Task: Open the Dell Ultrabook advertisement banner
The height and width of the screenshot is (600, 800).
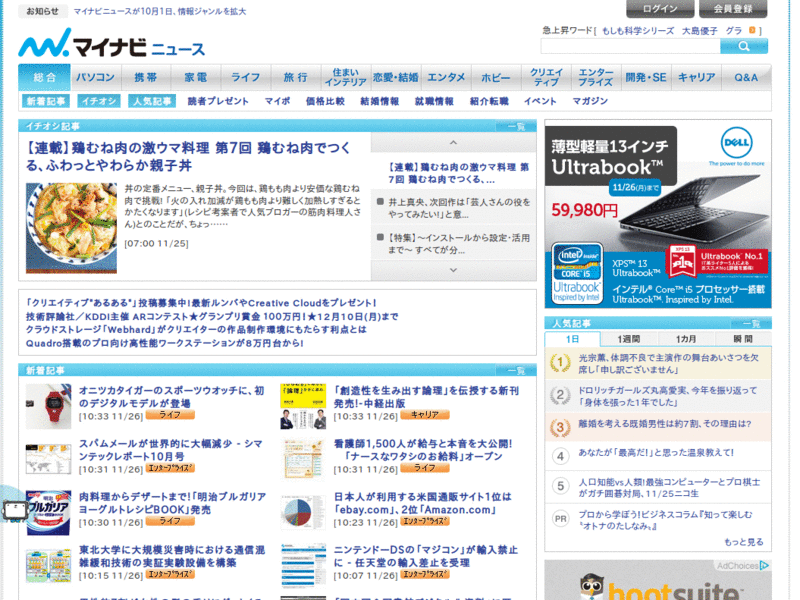Action: pos(658,214)
